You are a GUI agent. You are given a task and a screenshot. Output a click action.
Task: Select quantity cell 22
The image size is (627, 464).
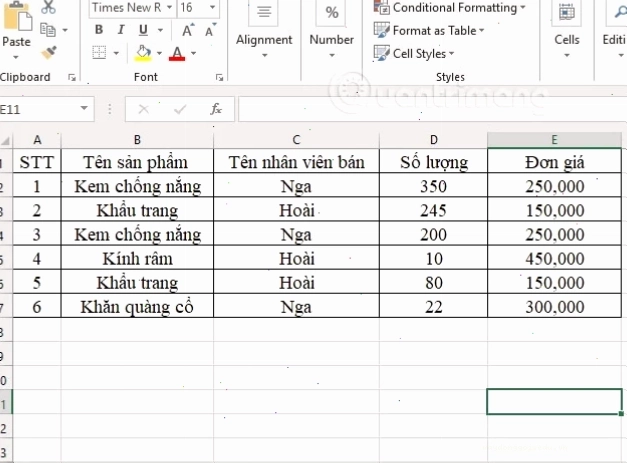click(433, 306)
